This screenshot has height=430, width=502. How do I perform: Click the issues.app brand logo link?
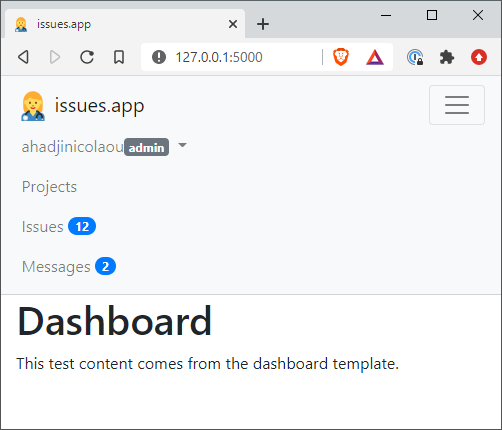coord(83,106)
